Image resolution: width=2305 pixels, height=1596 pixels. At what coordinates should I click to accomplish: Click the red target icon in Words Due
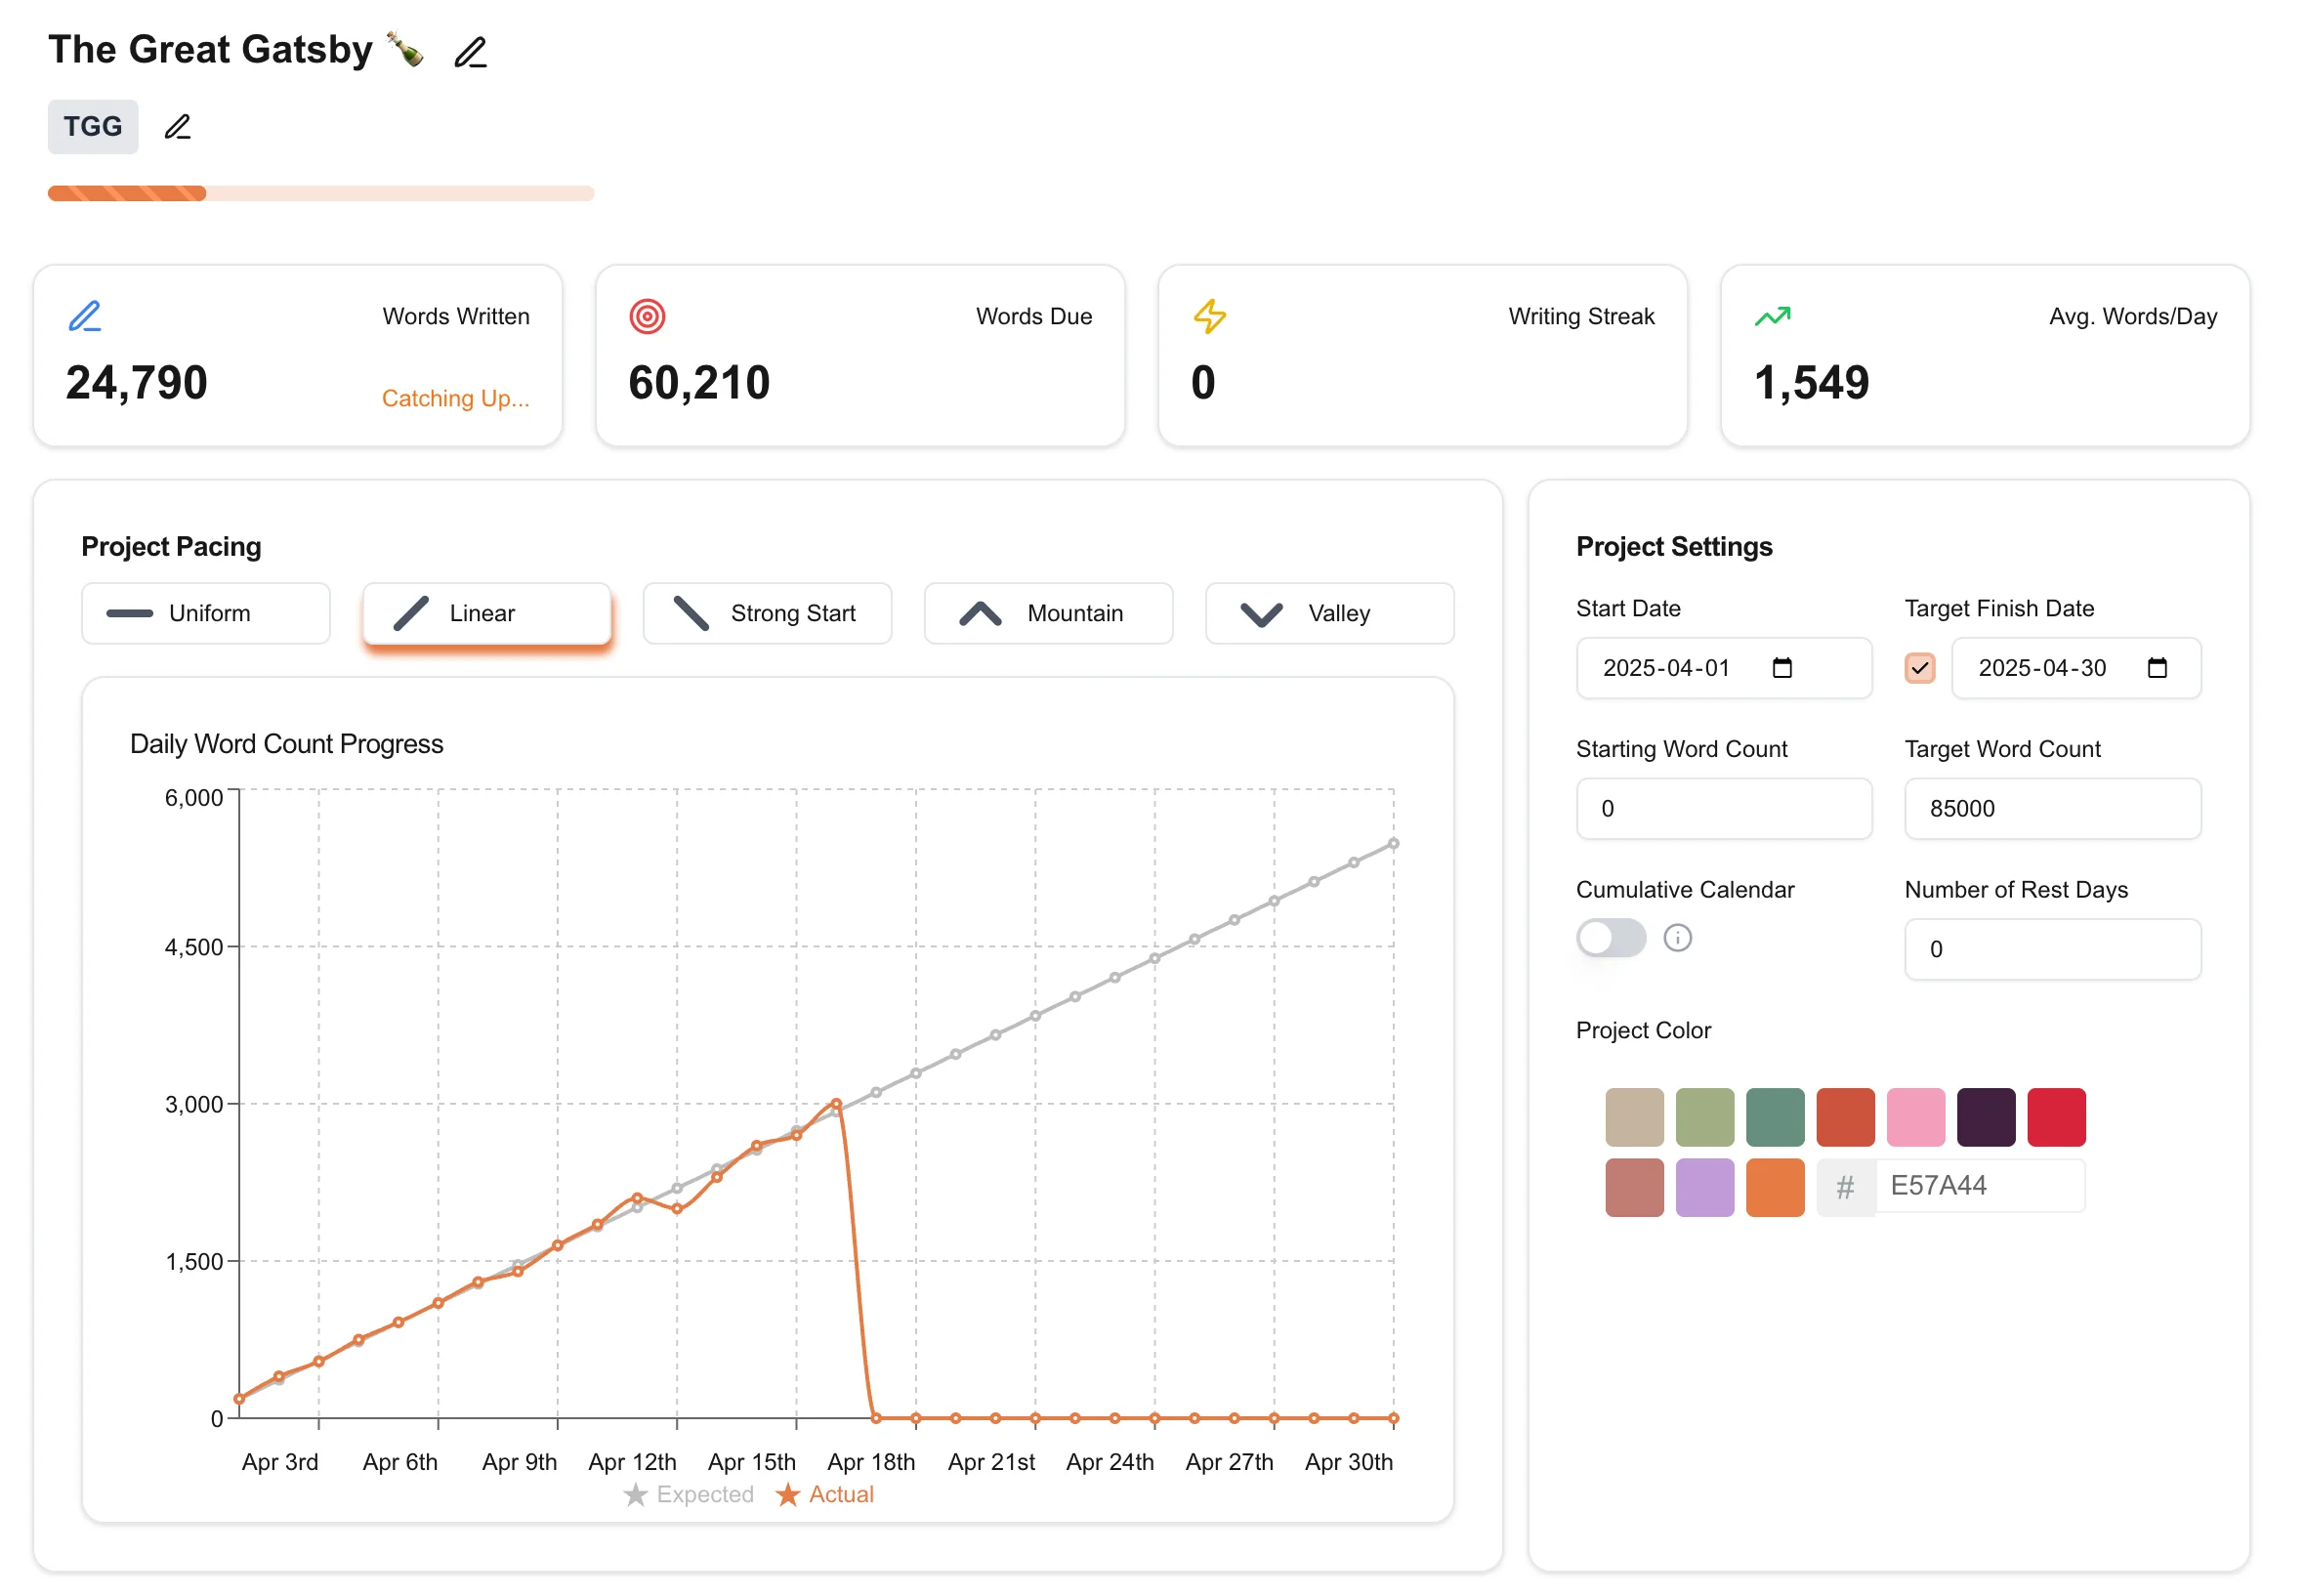pos(647,317)
